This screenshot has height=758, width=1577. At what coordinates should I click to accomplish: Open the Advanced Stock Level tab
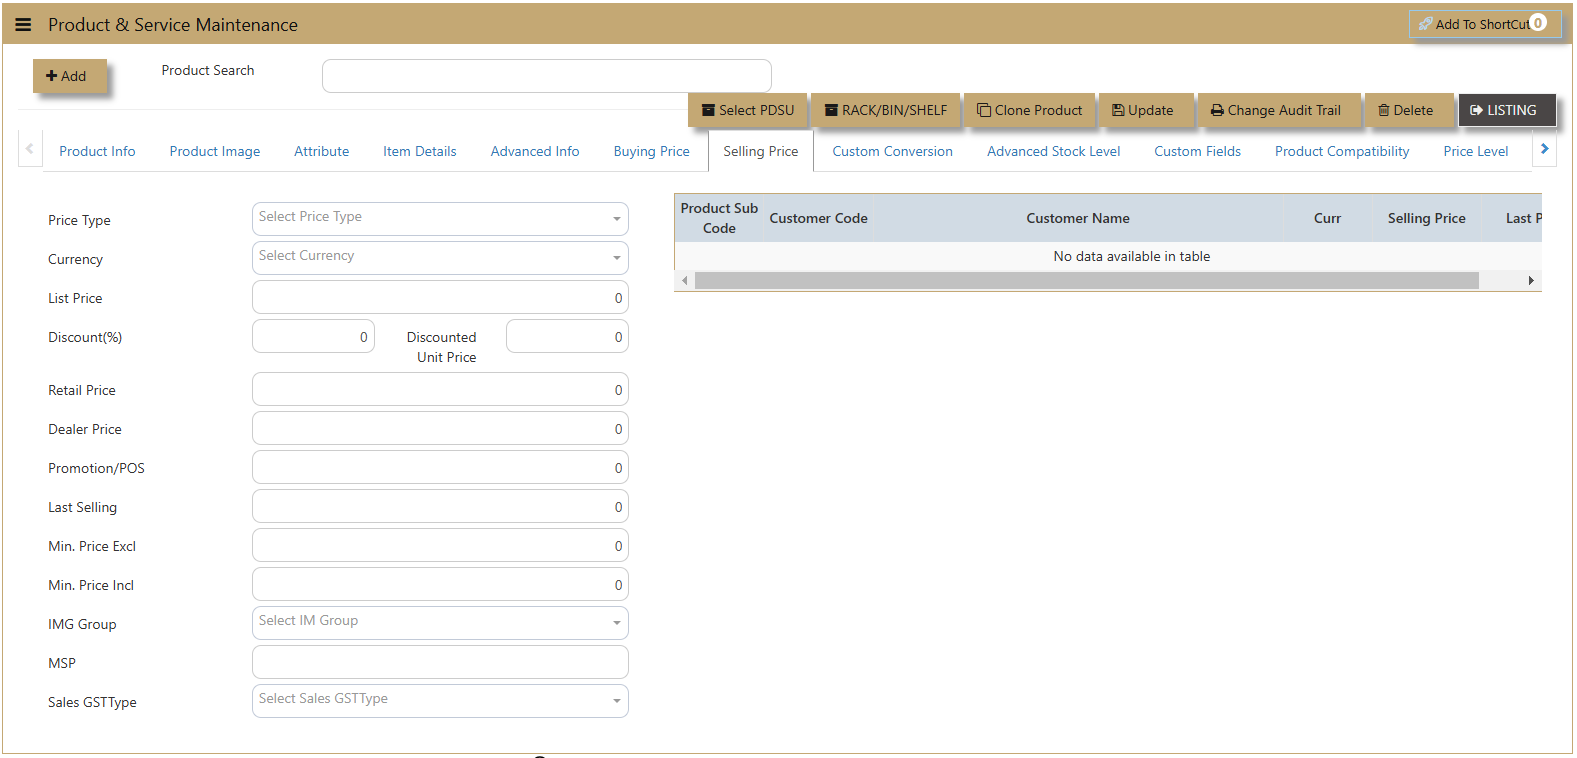click(x=1054, y=151)
